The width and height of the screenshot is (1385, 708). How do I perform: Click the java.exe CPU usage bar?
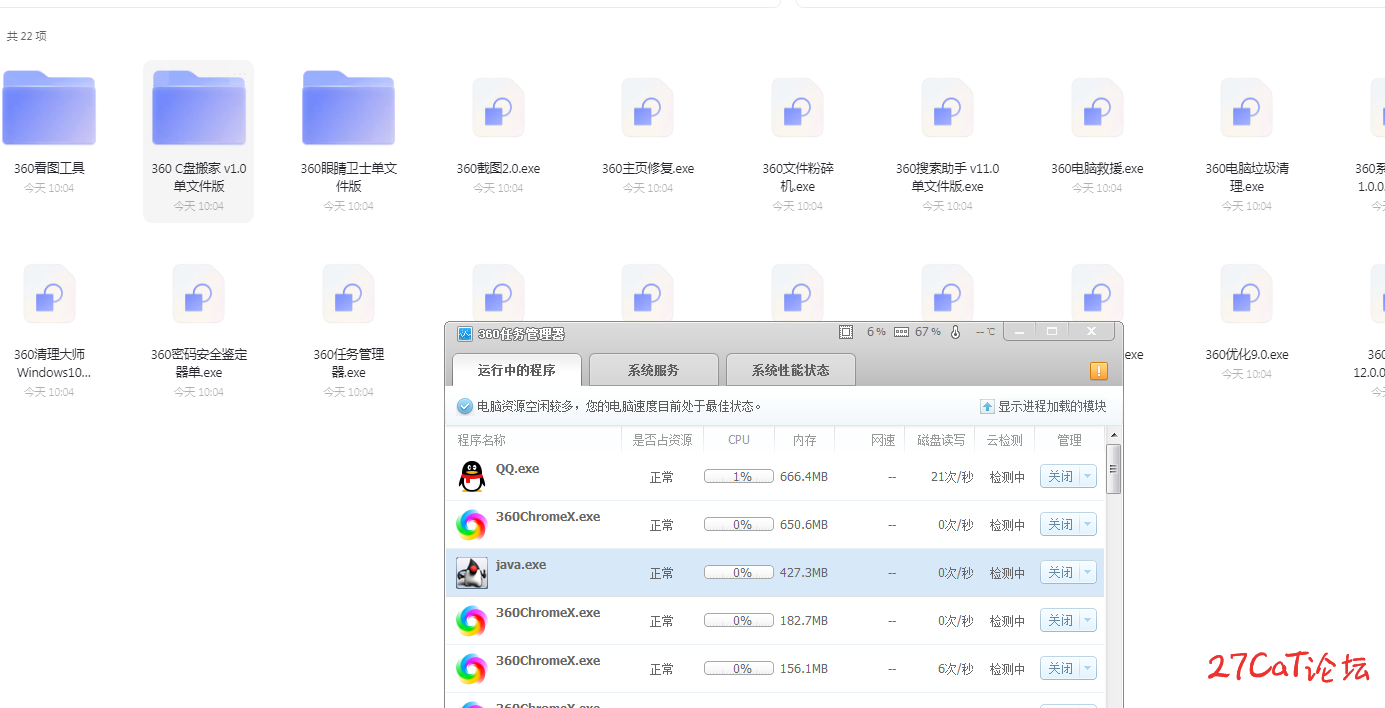click(739, 573)
